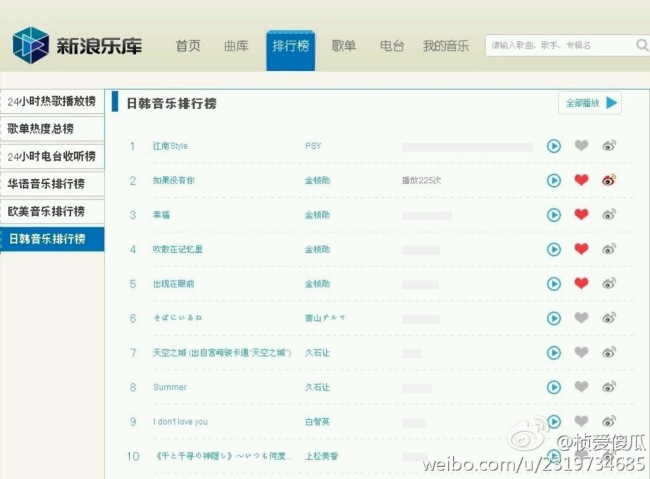Play the song 江南Style
Viewport: 650px width, 479px height.
click(x=554, y=146)
